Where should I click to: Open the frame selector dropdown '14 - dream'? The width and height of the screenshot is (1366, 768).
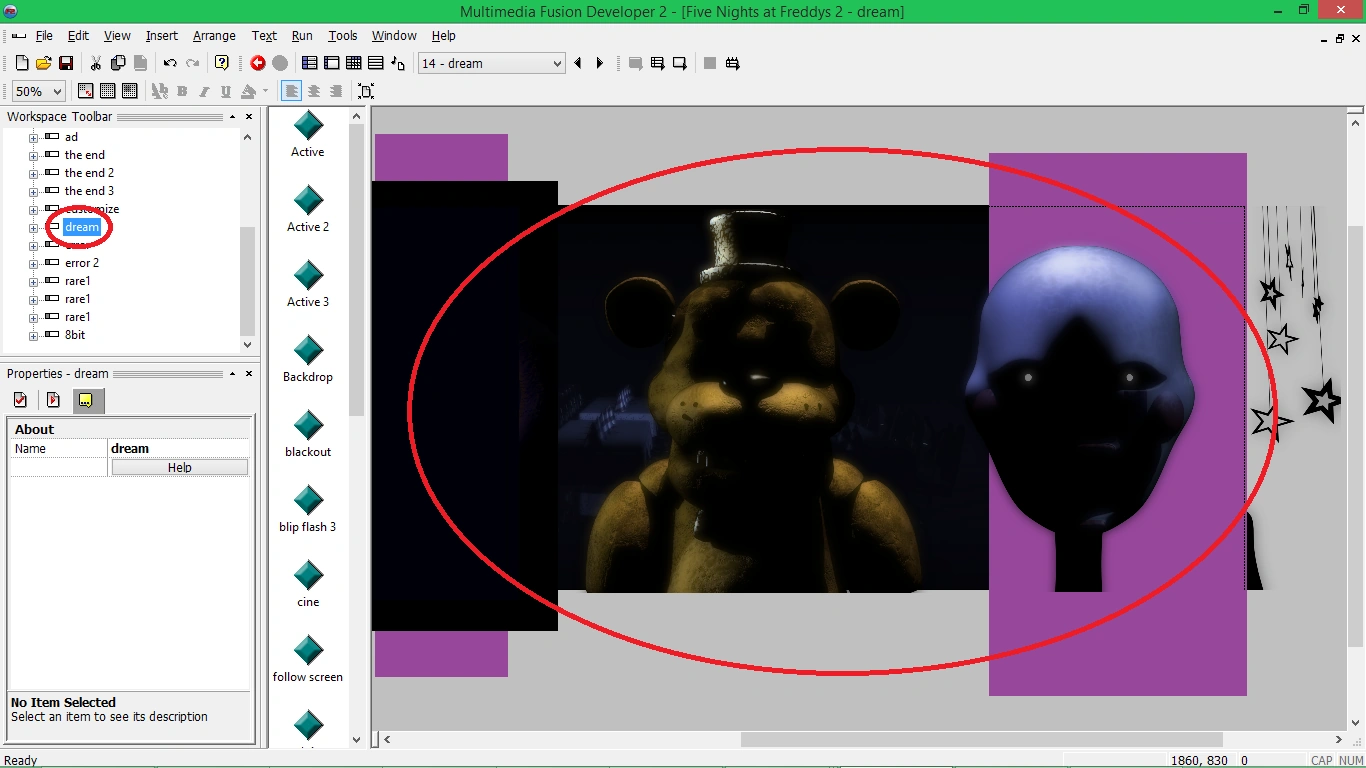[x=492, y=63]
